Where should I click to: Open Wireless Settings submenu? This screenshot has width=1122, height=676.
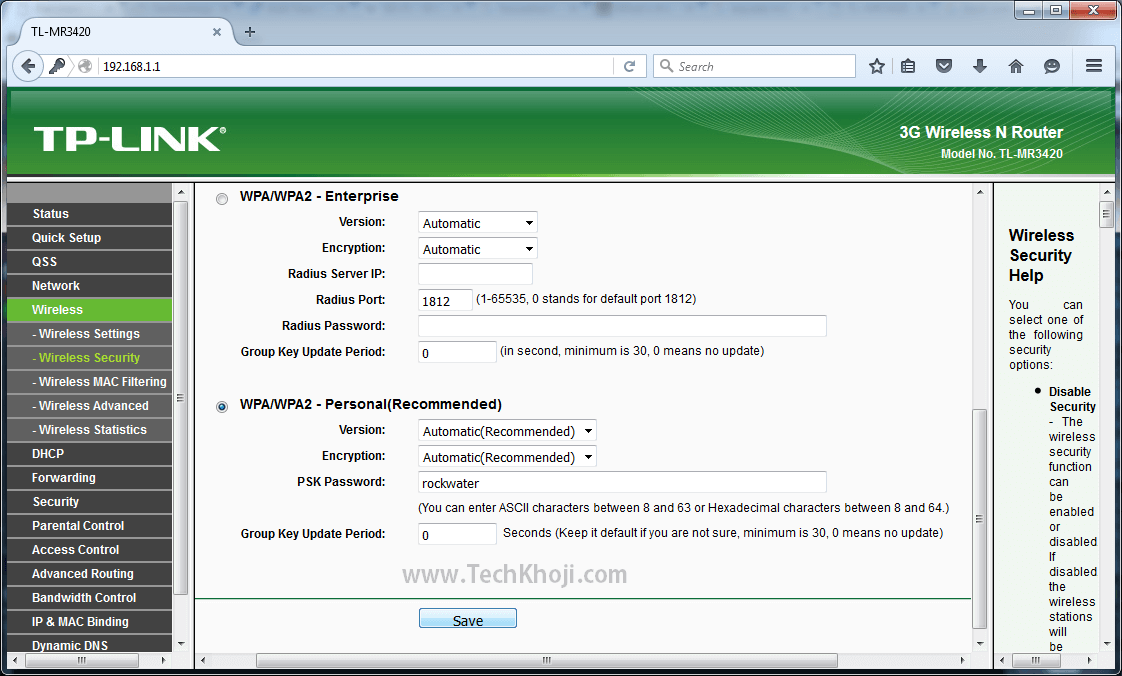pyautogui.click(x=89, y=333)
